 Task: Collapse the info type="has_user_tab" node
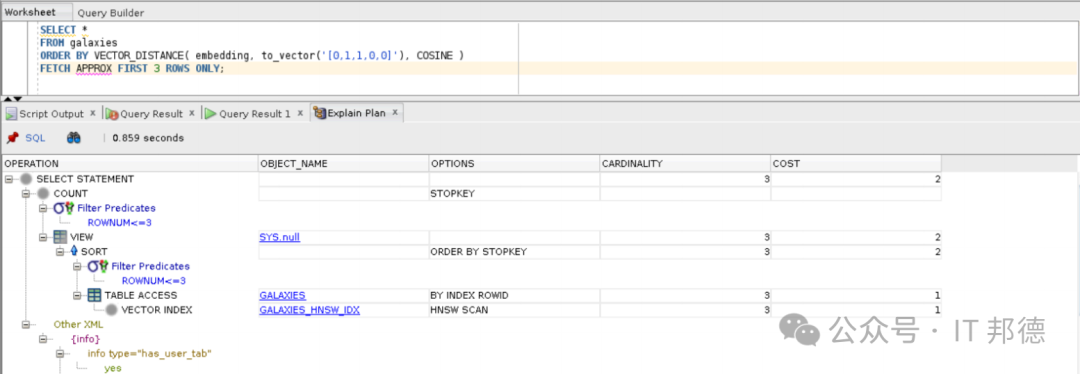point(60,353)
